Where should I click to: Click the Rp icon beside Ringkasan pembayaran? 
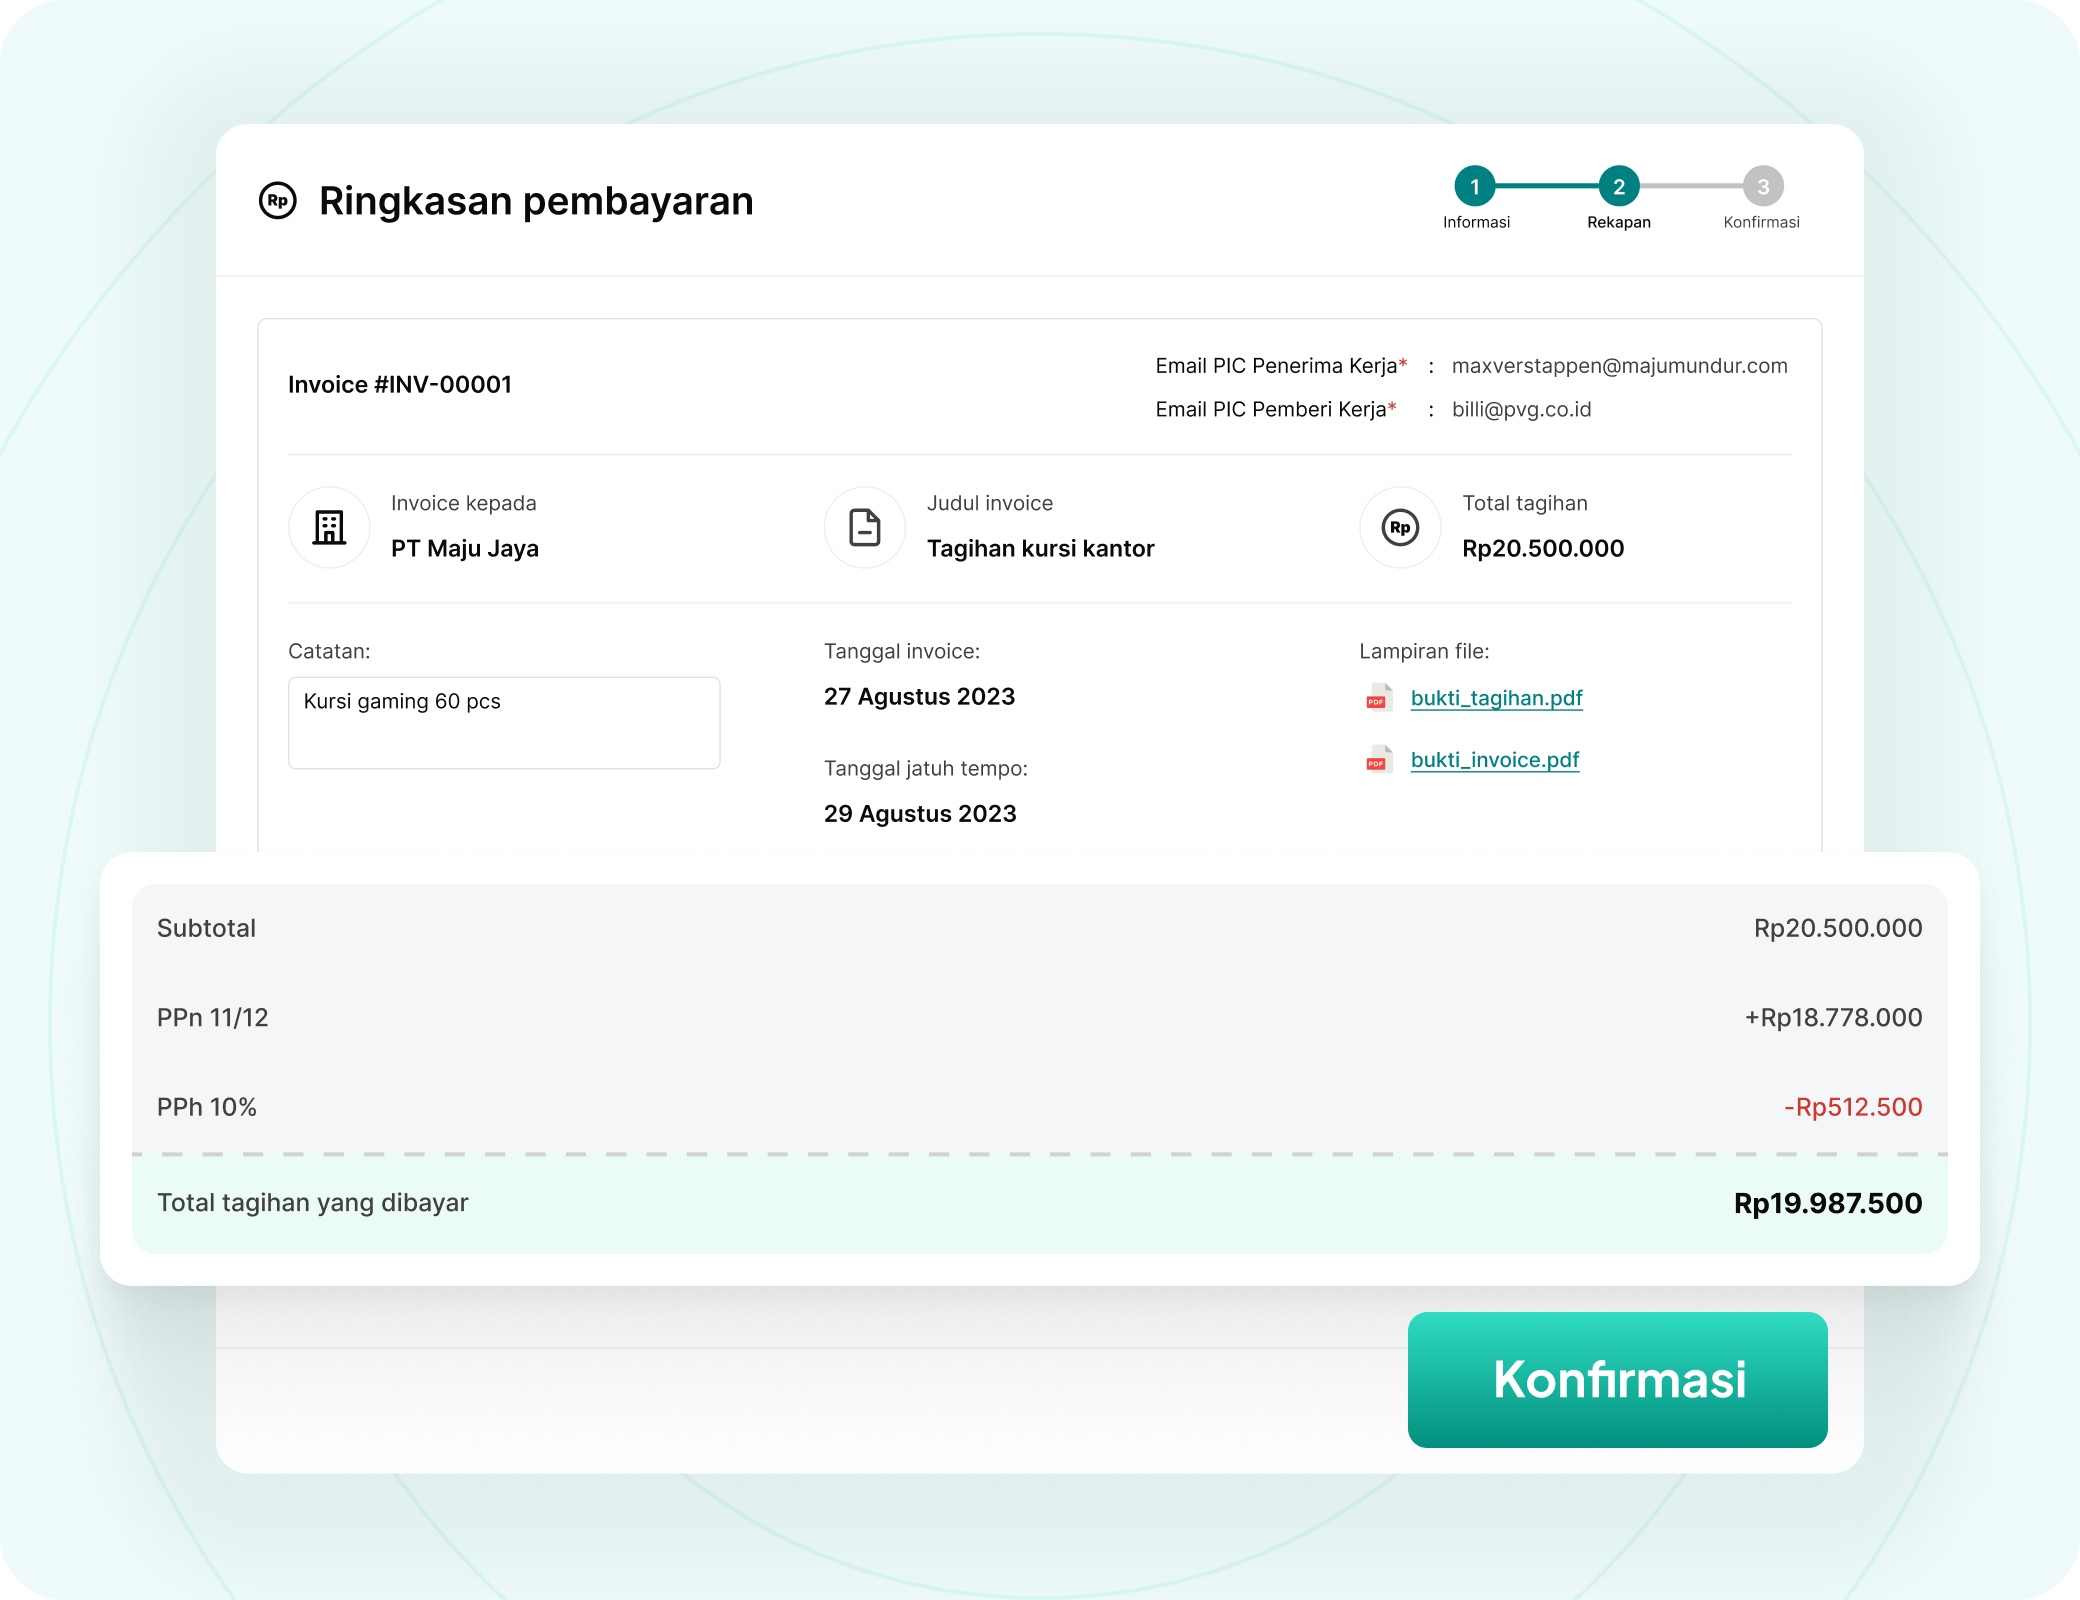(x=278, y=201)
